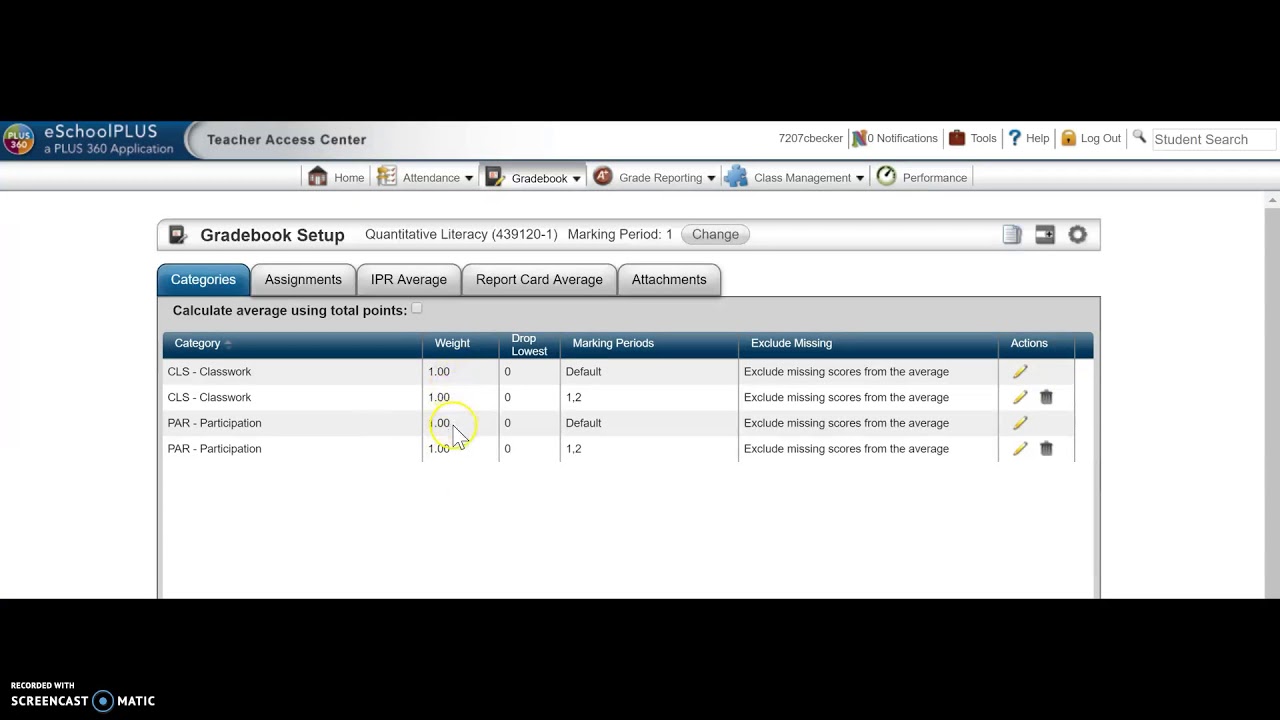
Task: Click the eSchoolPLUS 360 logo
Action: 18,139
